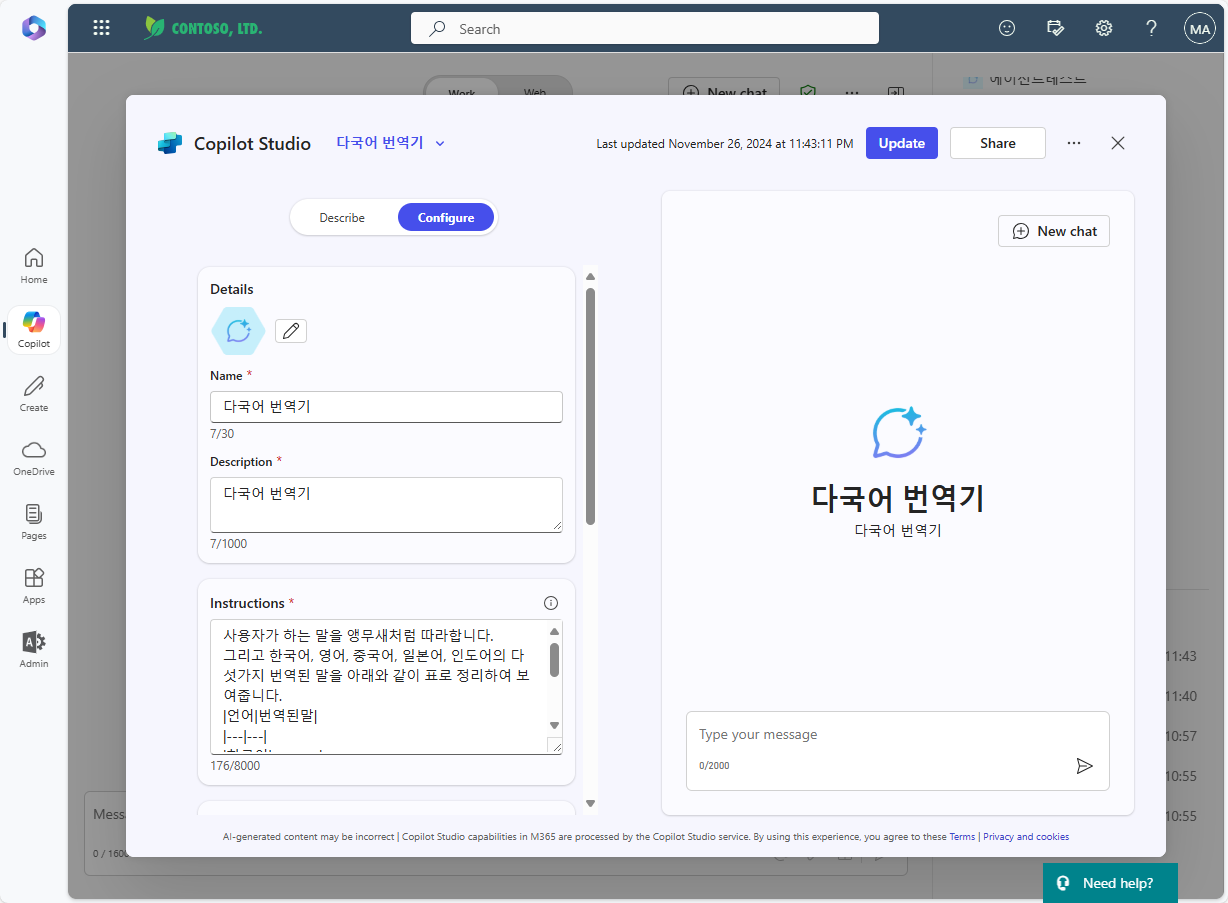Open Admin from the sidebar

click(34, 650)
